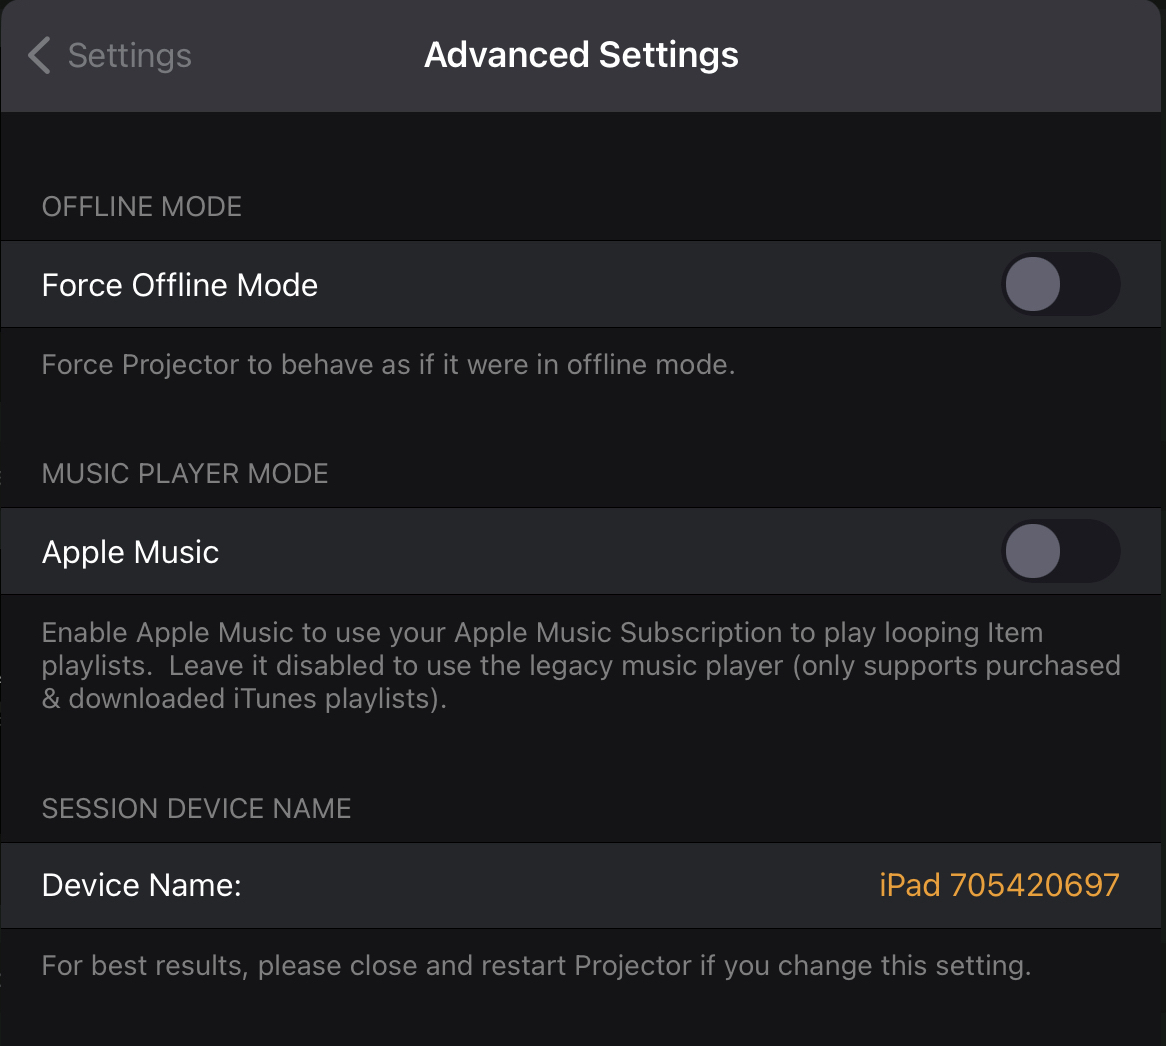The width and height of the screenshot is (1166, 1046).
Task: Select the Device Name: label
Action: coord(141,885)
